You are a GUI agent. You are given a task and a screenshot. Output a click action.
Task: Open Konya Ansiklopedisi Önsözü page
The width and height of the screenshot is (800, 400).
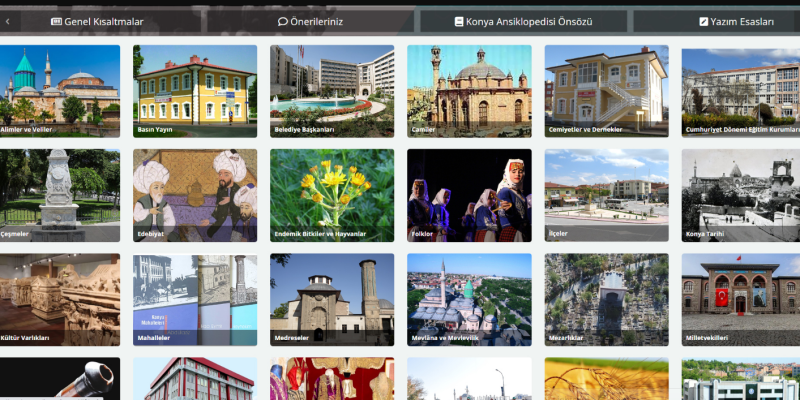click(x=528, y=21)
